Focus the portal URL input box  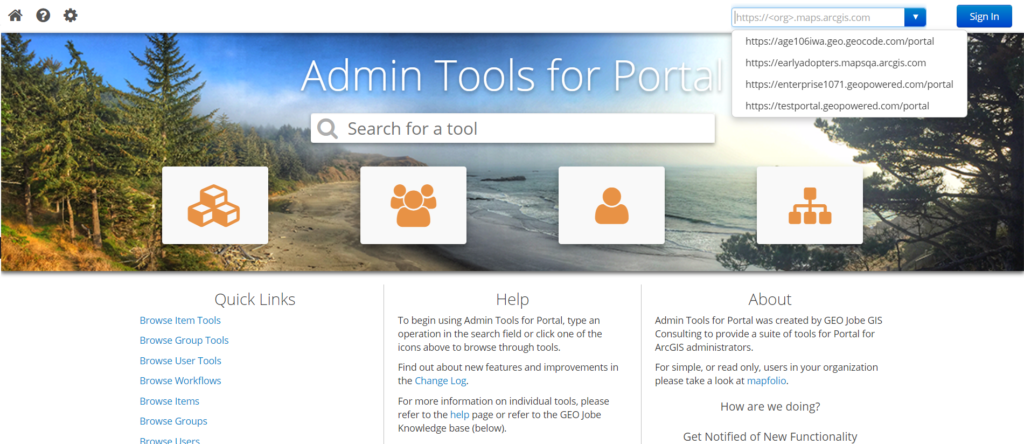click(817, 17)
